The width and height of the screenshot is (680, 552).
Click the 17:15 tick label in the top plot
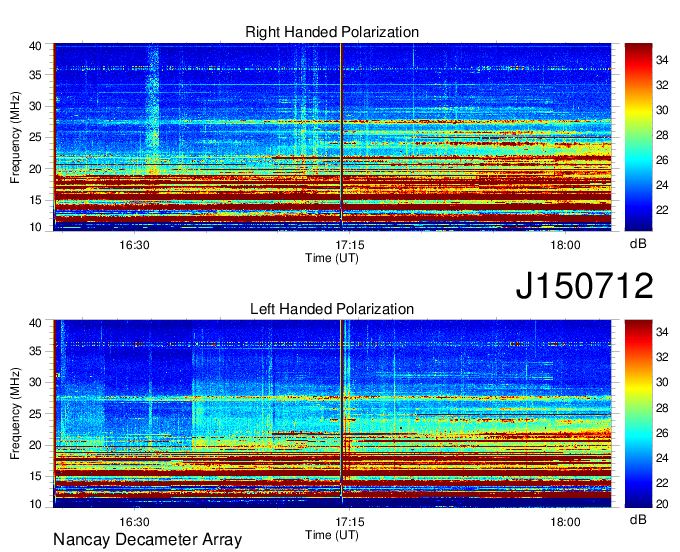coord(350,245)
